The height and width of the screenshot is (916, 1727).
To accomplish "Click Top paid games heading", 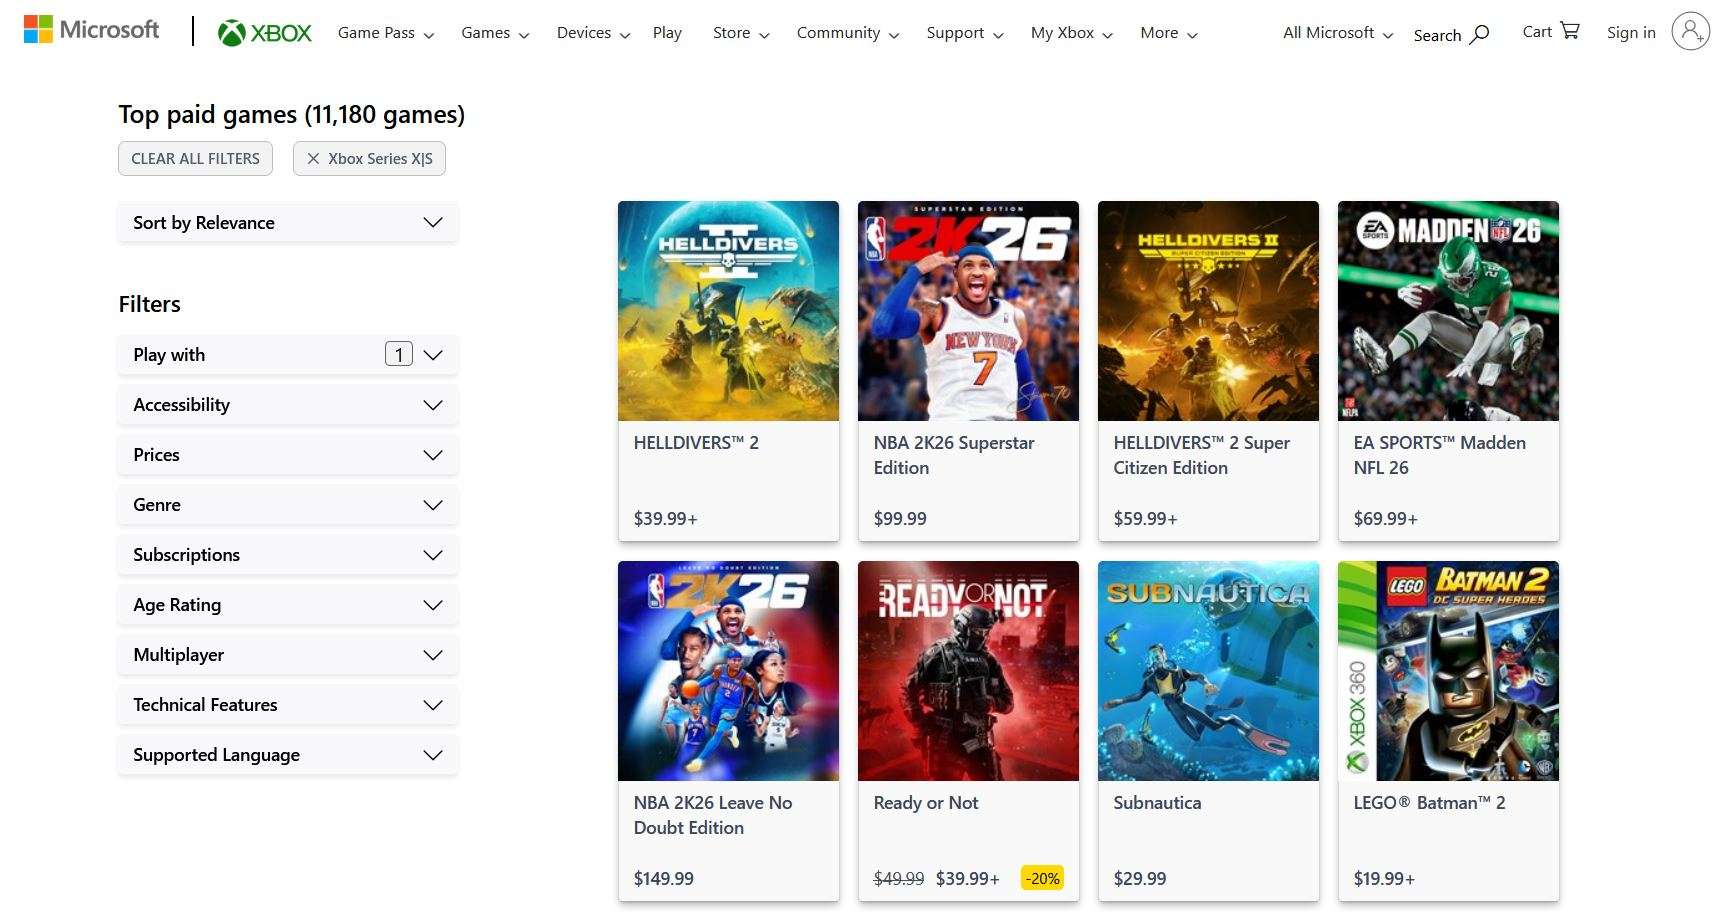I will [x=291, y=114].
